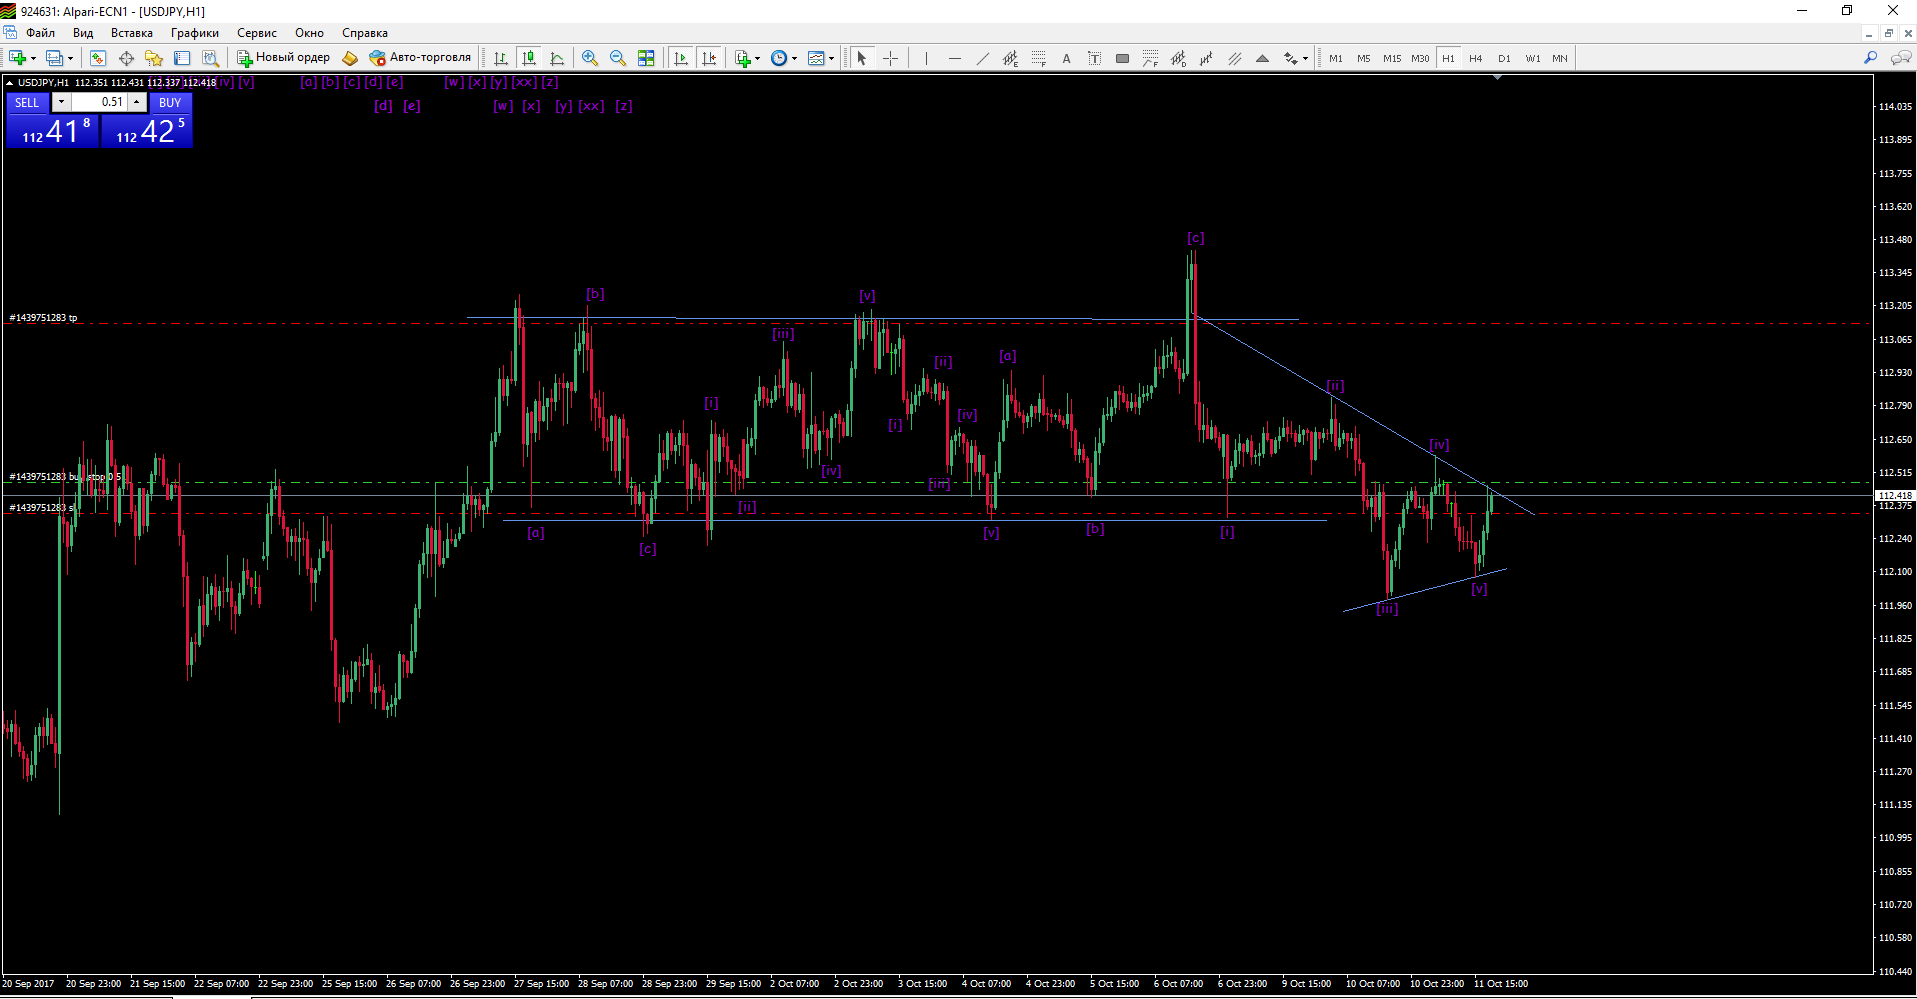Increase trade volume with up arrow
Image resolution: width=1917 pixels, height=999 pixels.
[x=137, y=102]
